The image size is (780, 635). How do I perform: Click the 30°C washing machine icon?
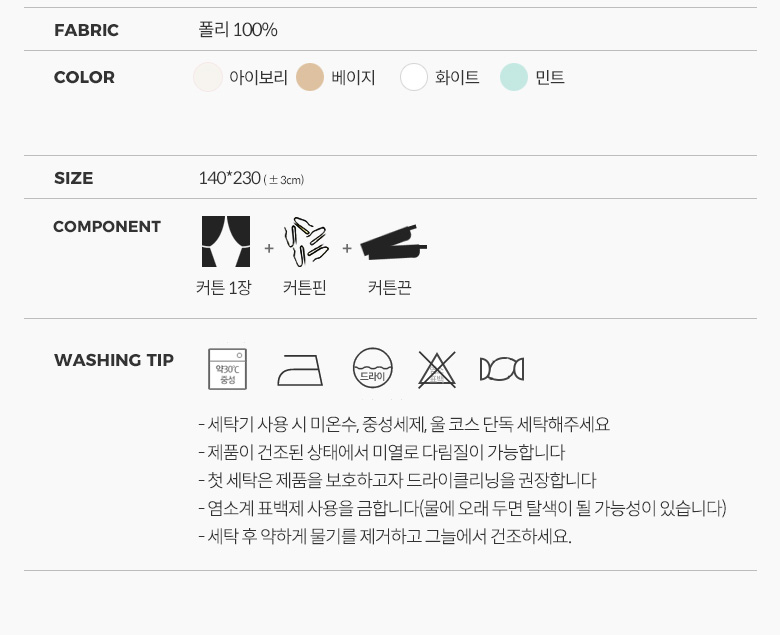point(227,369)
